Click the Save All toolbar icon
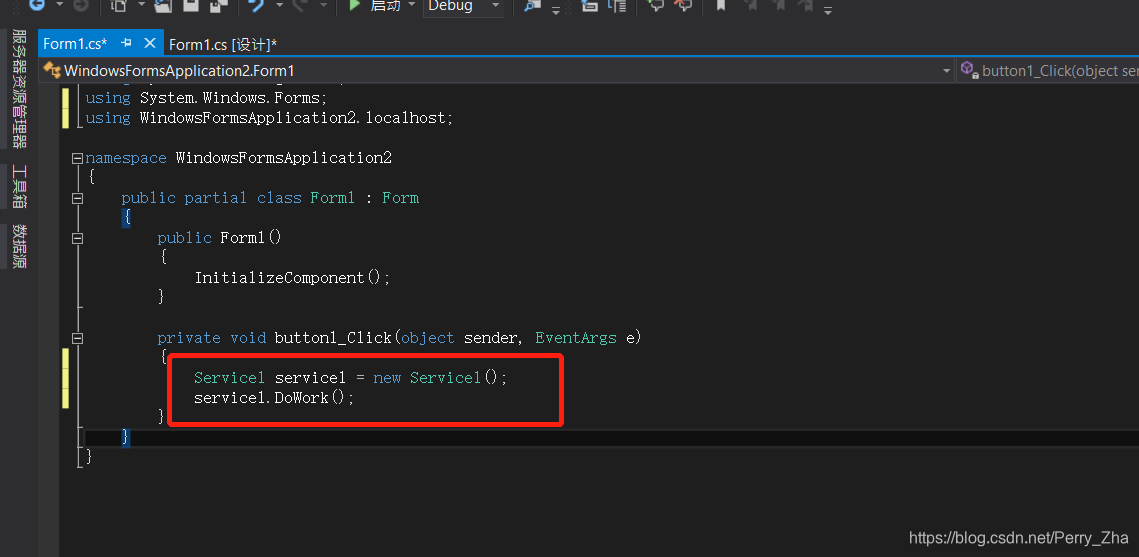This screenshot has width=1139, height=557. pos(218,5)
